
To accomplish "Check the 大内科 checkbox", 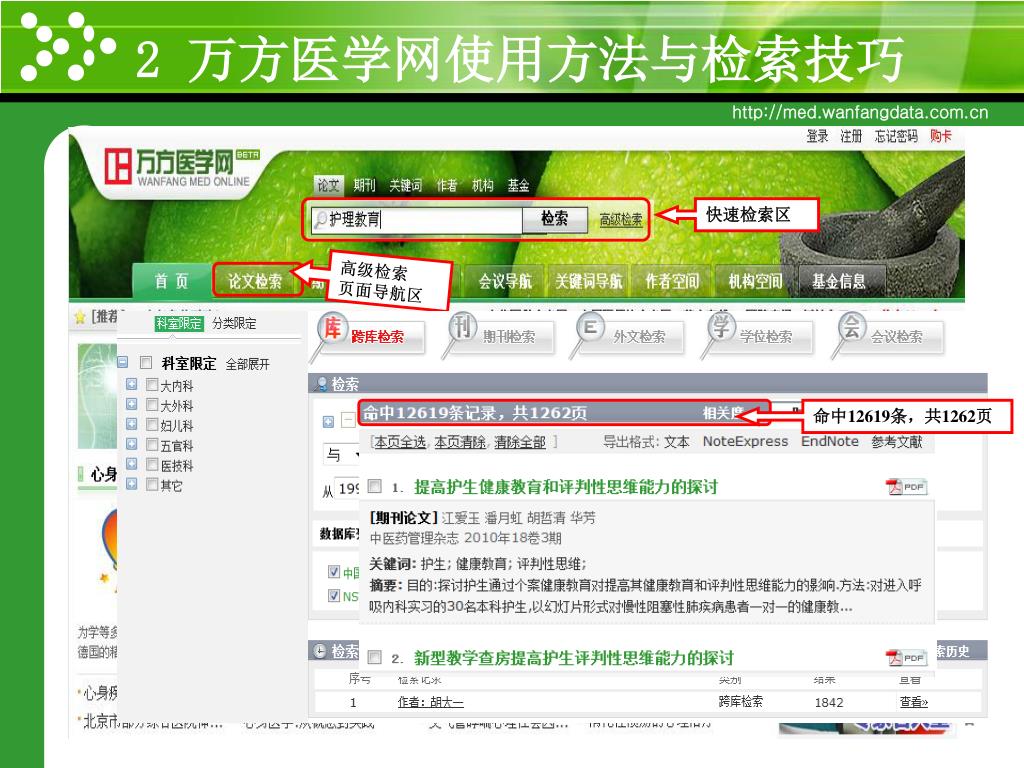I will click(152, 385).
